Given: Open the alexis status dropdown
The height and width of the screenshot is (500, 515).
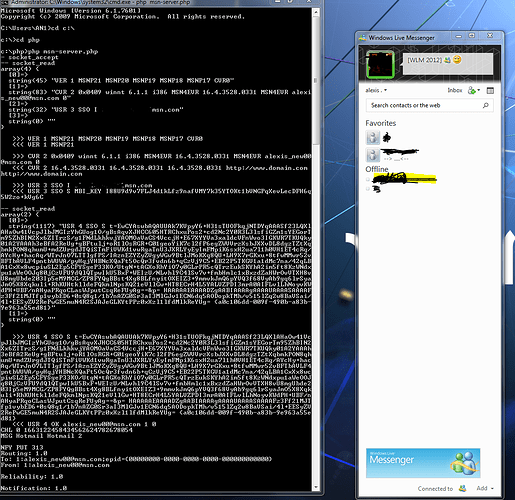Looking at the screenshot, I should 376,90.
